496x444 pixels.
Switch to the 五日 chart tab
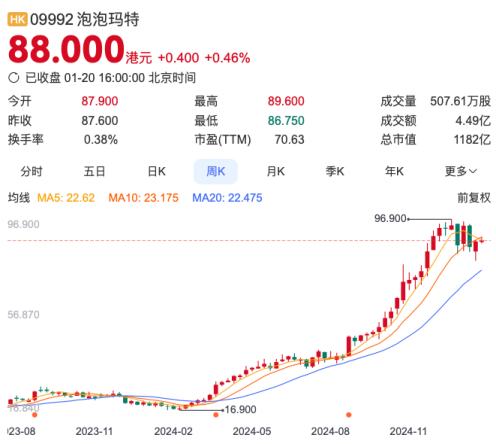[94, 171]
